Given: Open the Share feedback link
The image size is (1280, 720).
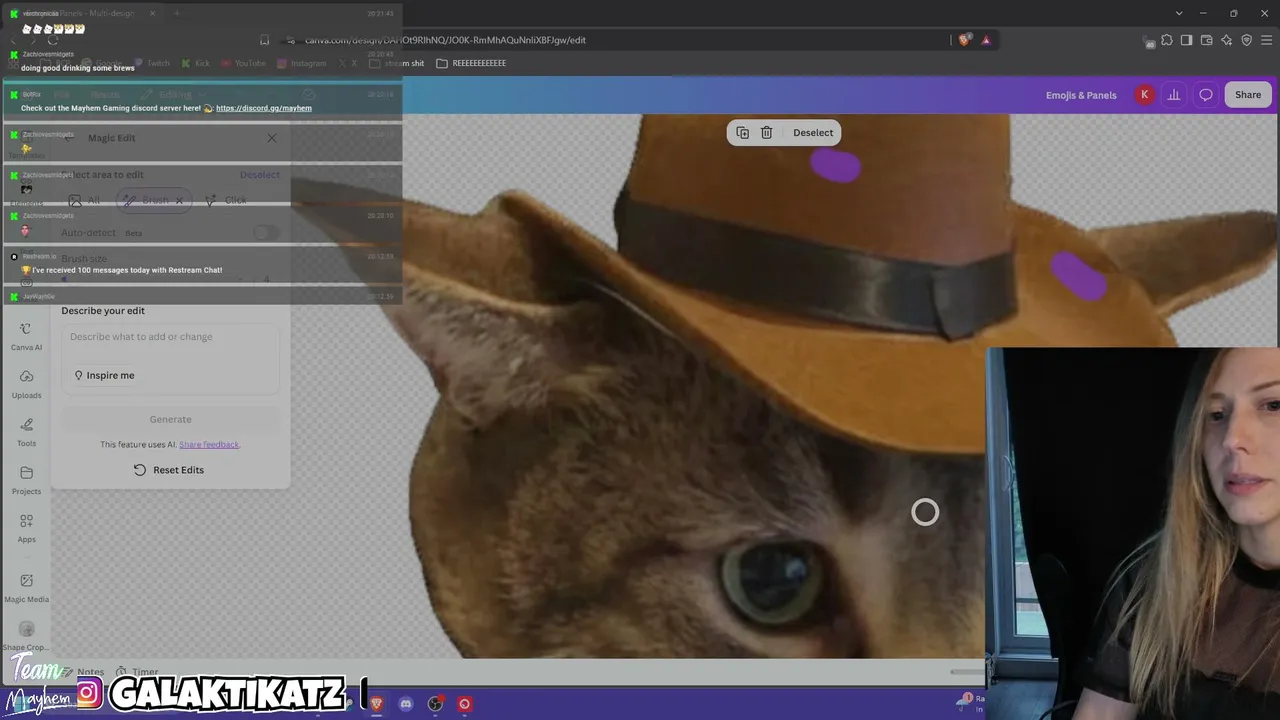Looking at the screenshot, I should (x=209, y=445).
